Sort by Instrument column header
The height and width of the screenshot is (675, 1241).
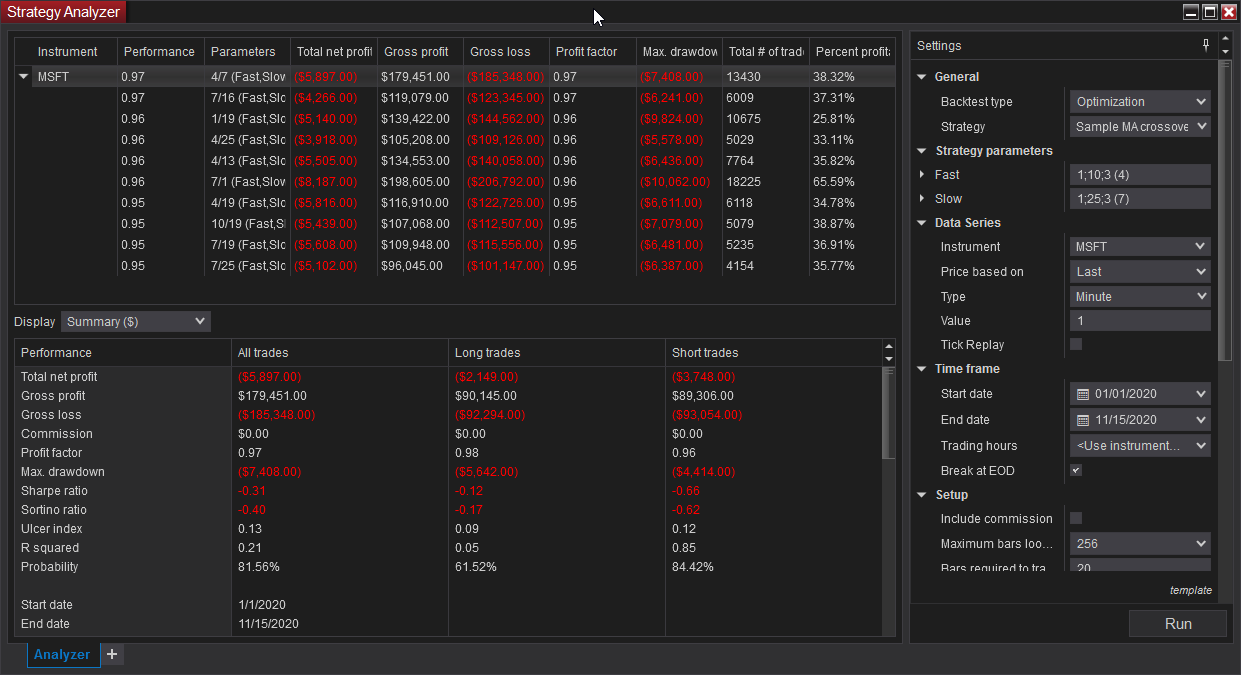(x=67, y=52)
